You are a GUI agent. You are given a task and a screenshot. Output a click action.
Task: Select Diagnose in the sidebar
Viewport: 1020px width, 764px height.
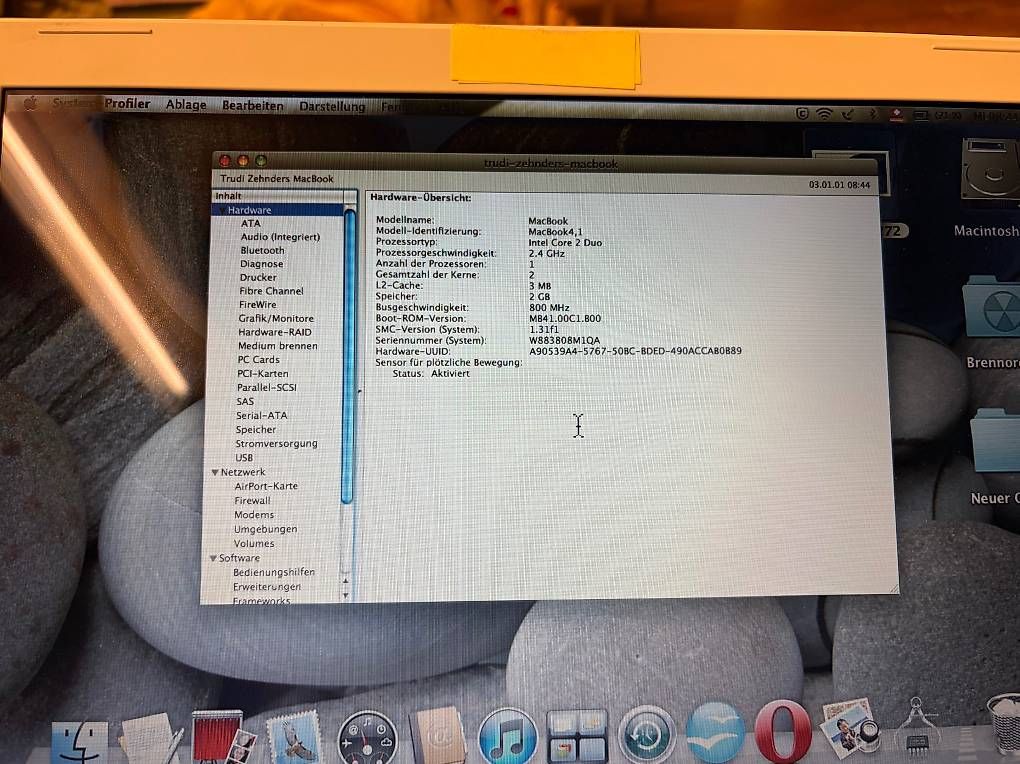tap(262, 264)
